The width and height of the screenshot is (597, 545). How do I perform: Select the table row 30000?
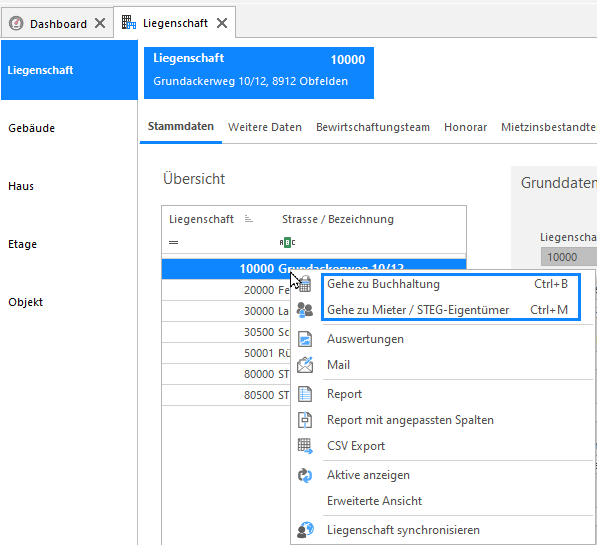[x=226, y=311]
